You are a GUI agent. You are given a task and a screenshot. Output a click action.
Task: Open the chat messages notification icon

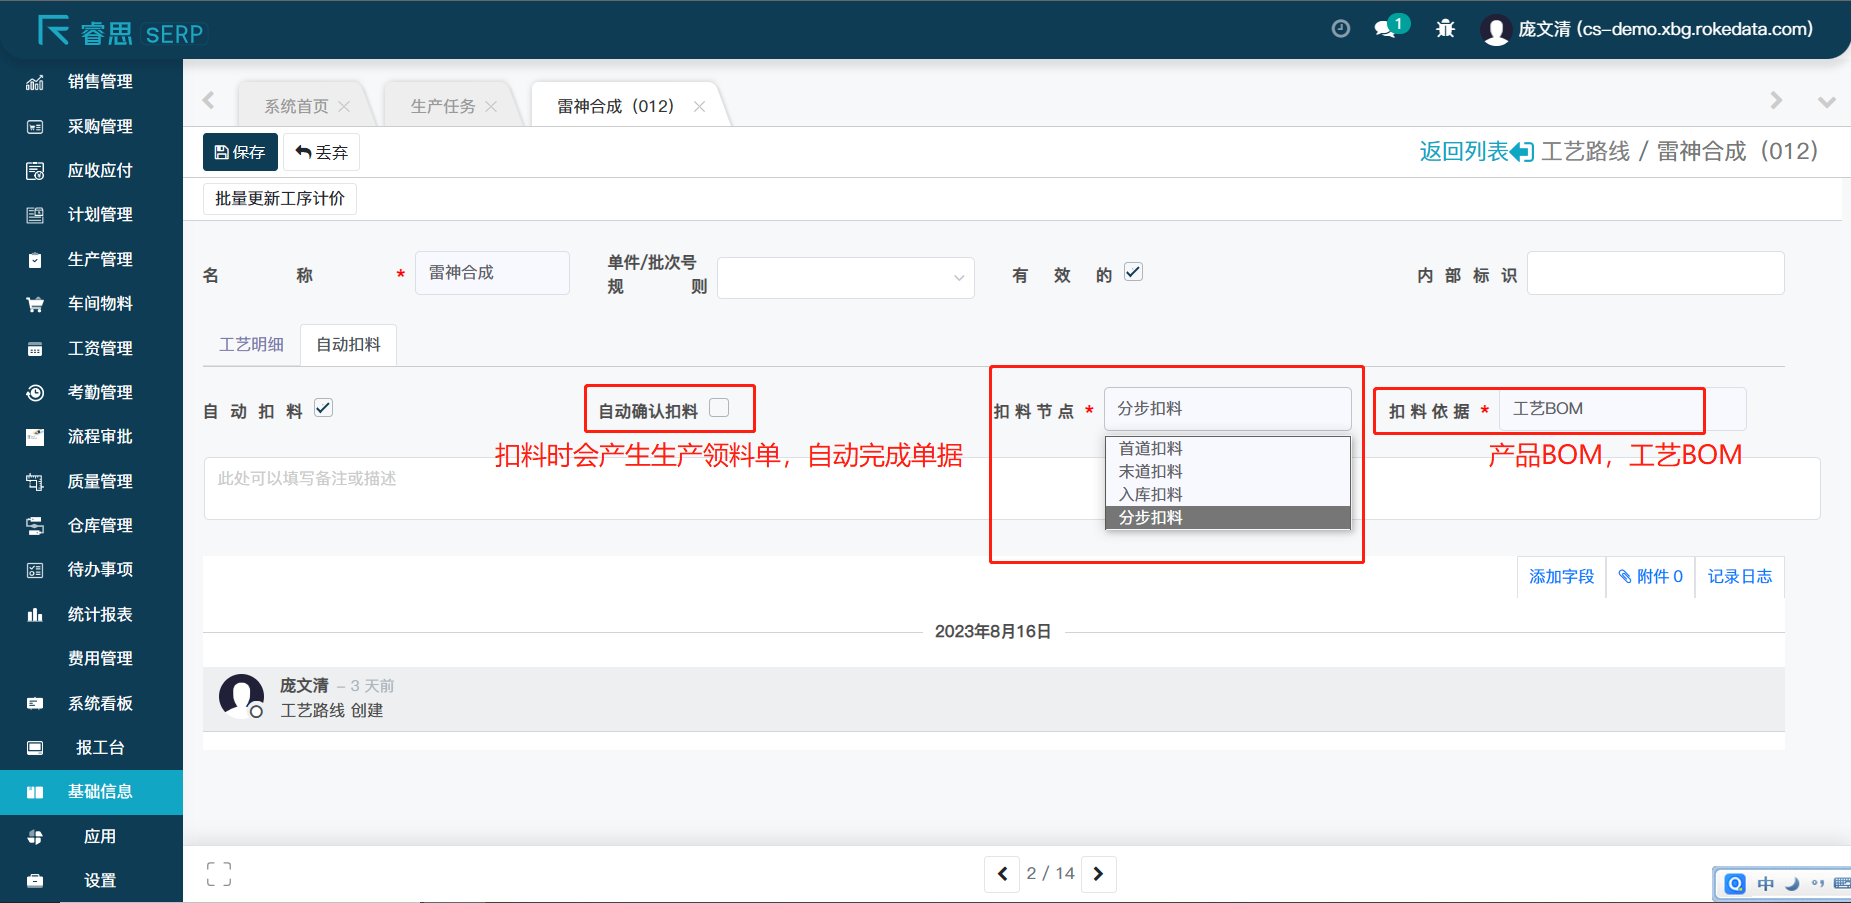pyautogui.click(x=1386, y=29)
